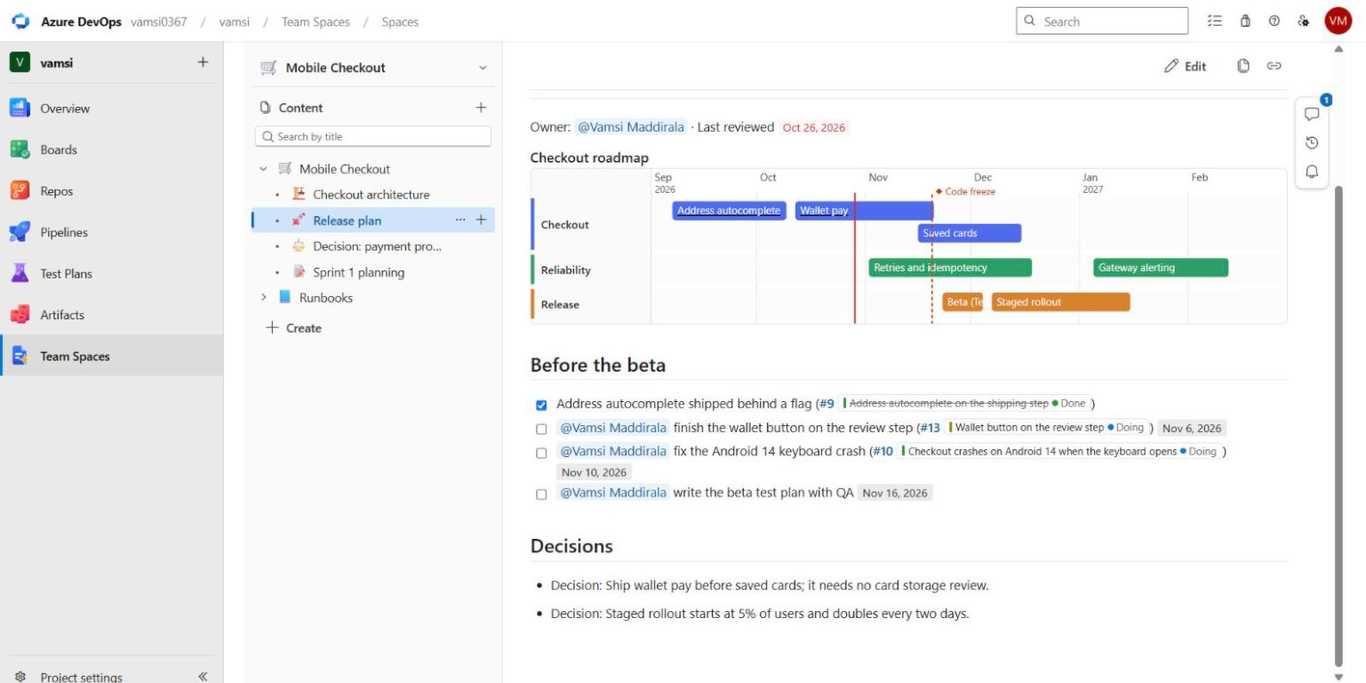1366x683 pixels.
Task: Check the Android 14 keyboard crash task
Action: [541, 453]
